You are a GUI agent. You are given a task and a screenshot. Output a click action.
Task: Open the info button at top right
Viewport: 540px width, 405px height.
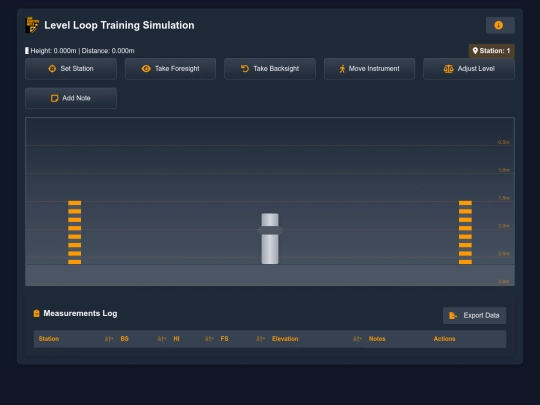(500, 25)
